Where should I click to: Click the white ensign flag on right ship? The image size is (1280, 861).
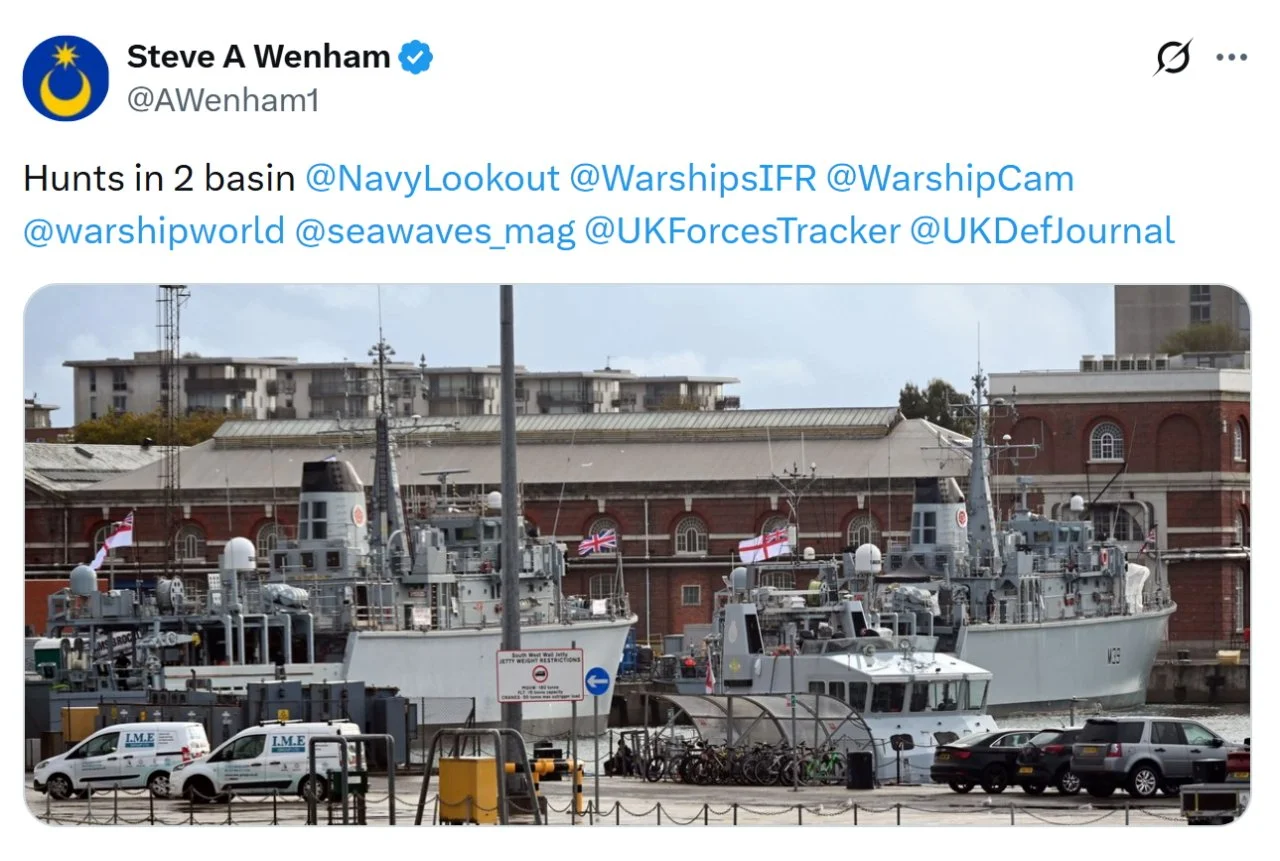[765, 545]
